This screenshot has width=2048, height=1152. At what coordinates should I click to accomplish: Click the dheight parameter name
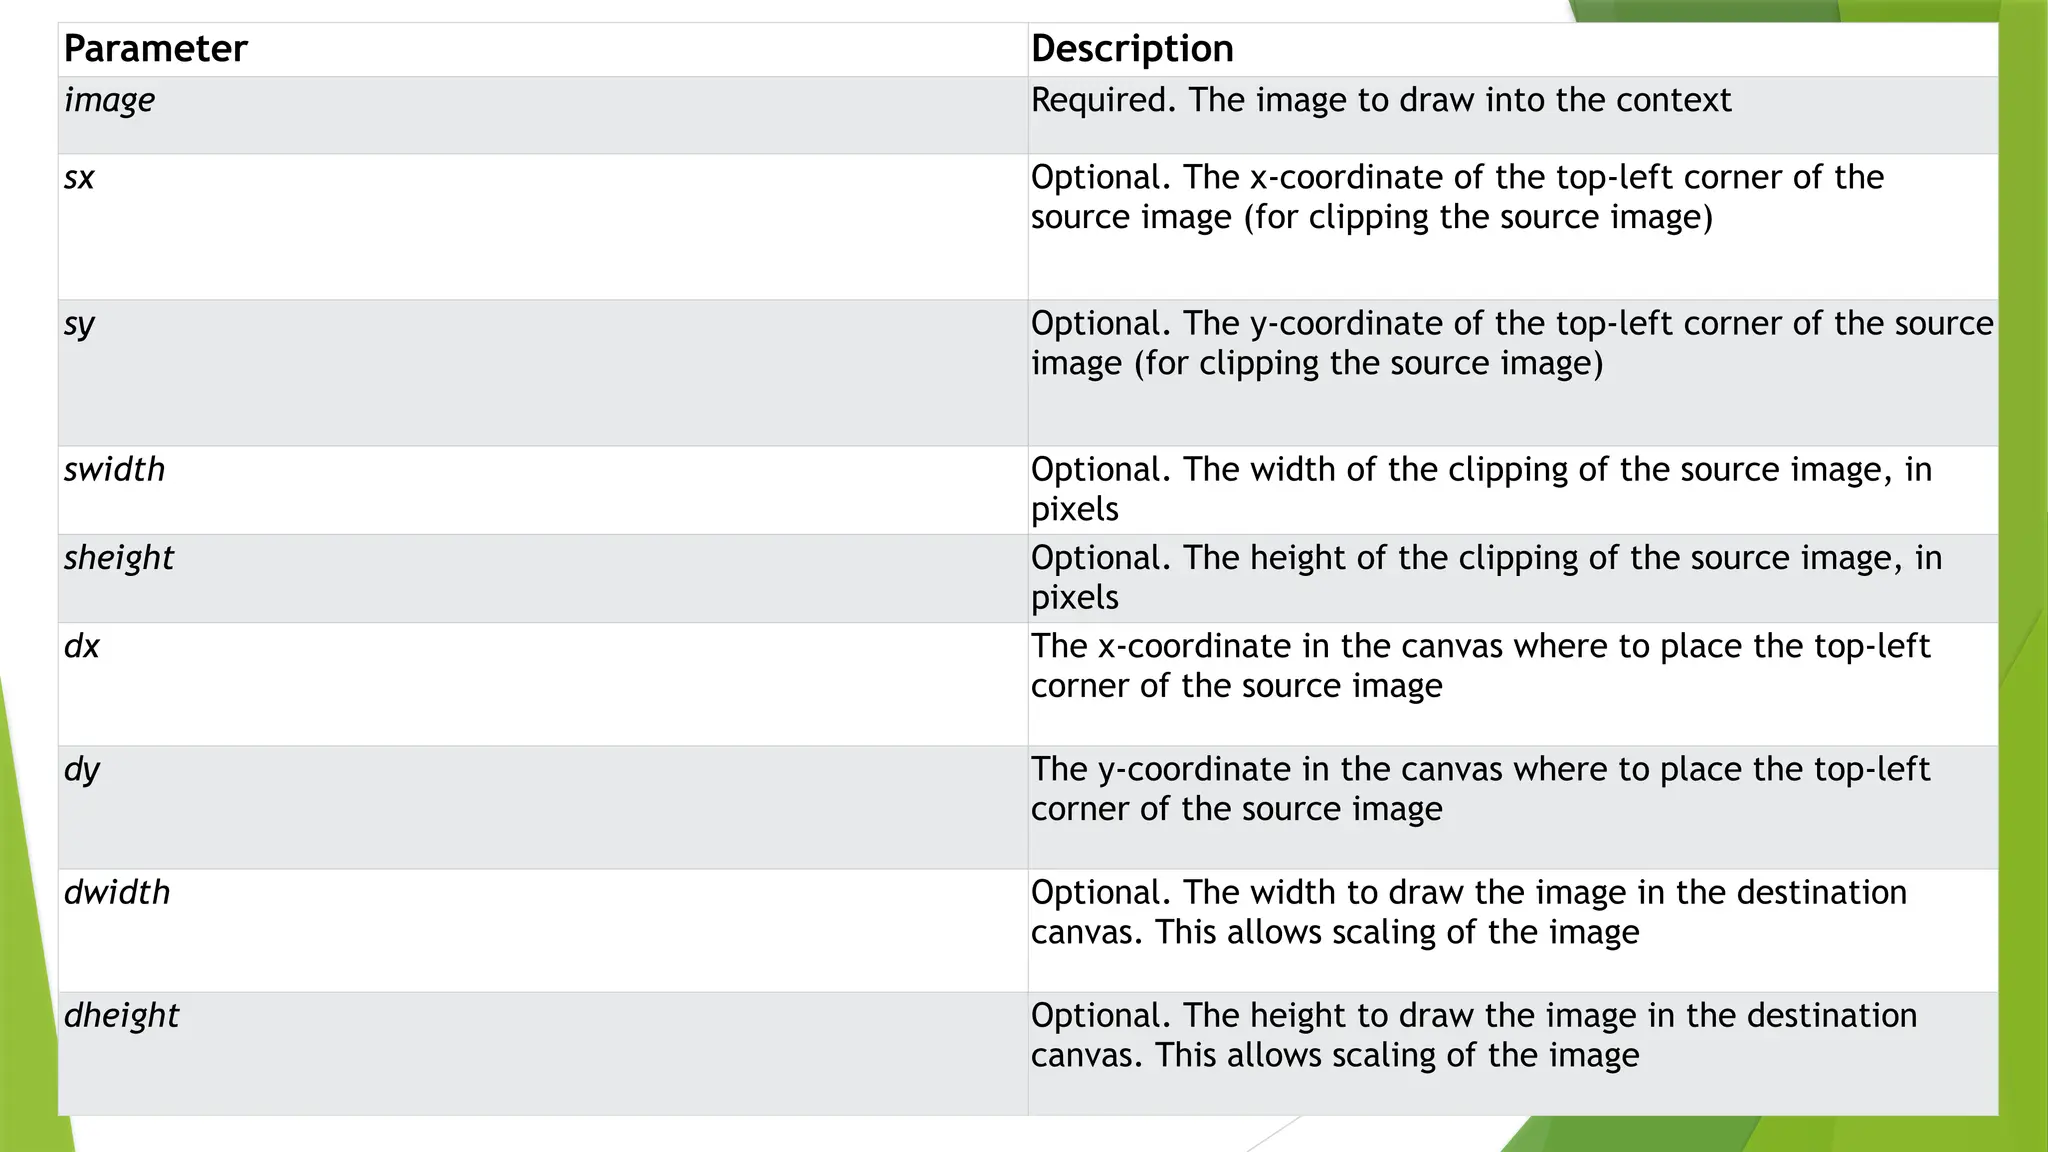tap(122, 1016)
